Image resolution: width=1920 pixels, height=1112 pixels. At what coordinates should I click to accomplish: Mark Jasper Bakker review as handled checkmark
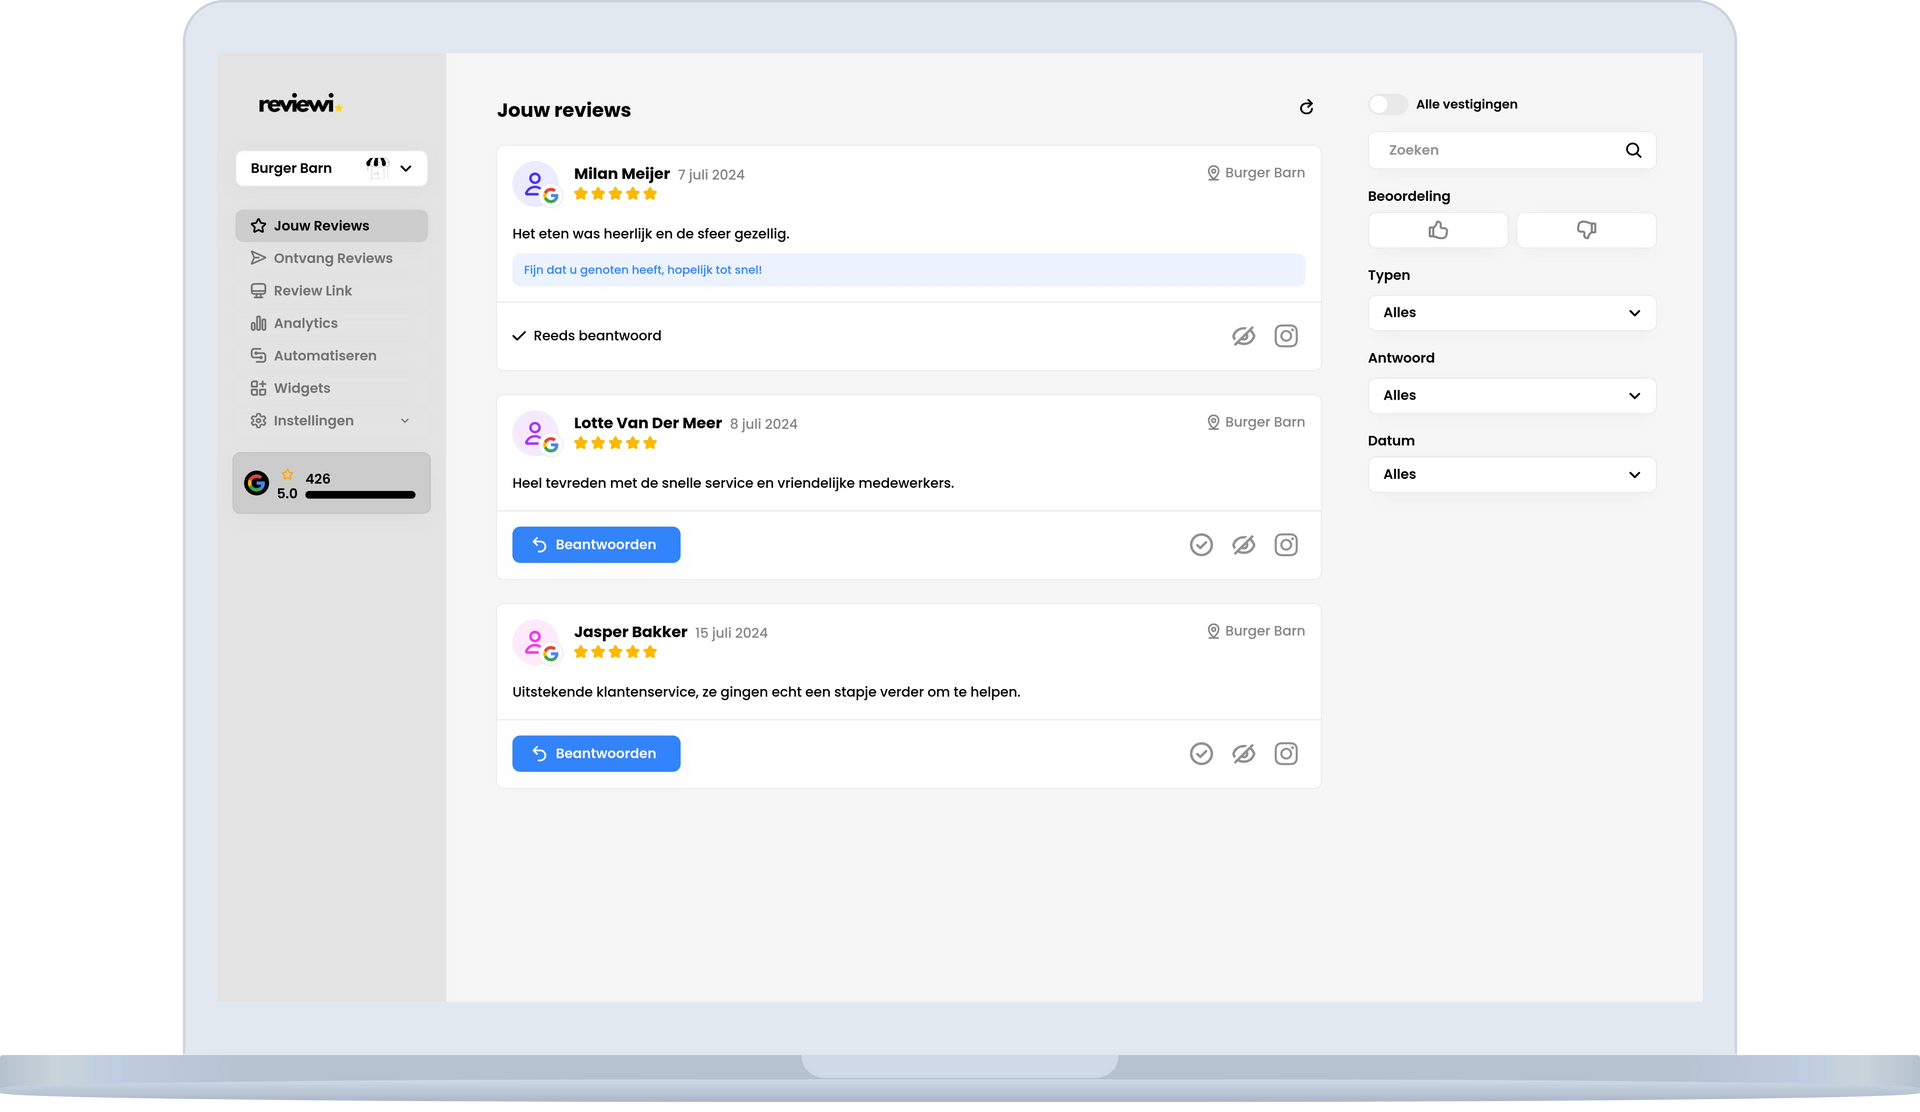click(x=1201, y=754)
